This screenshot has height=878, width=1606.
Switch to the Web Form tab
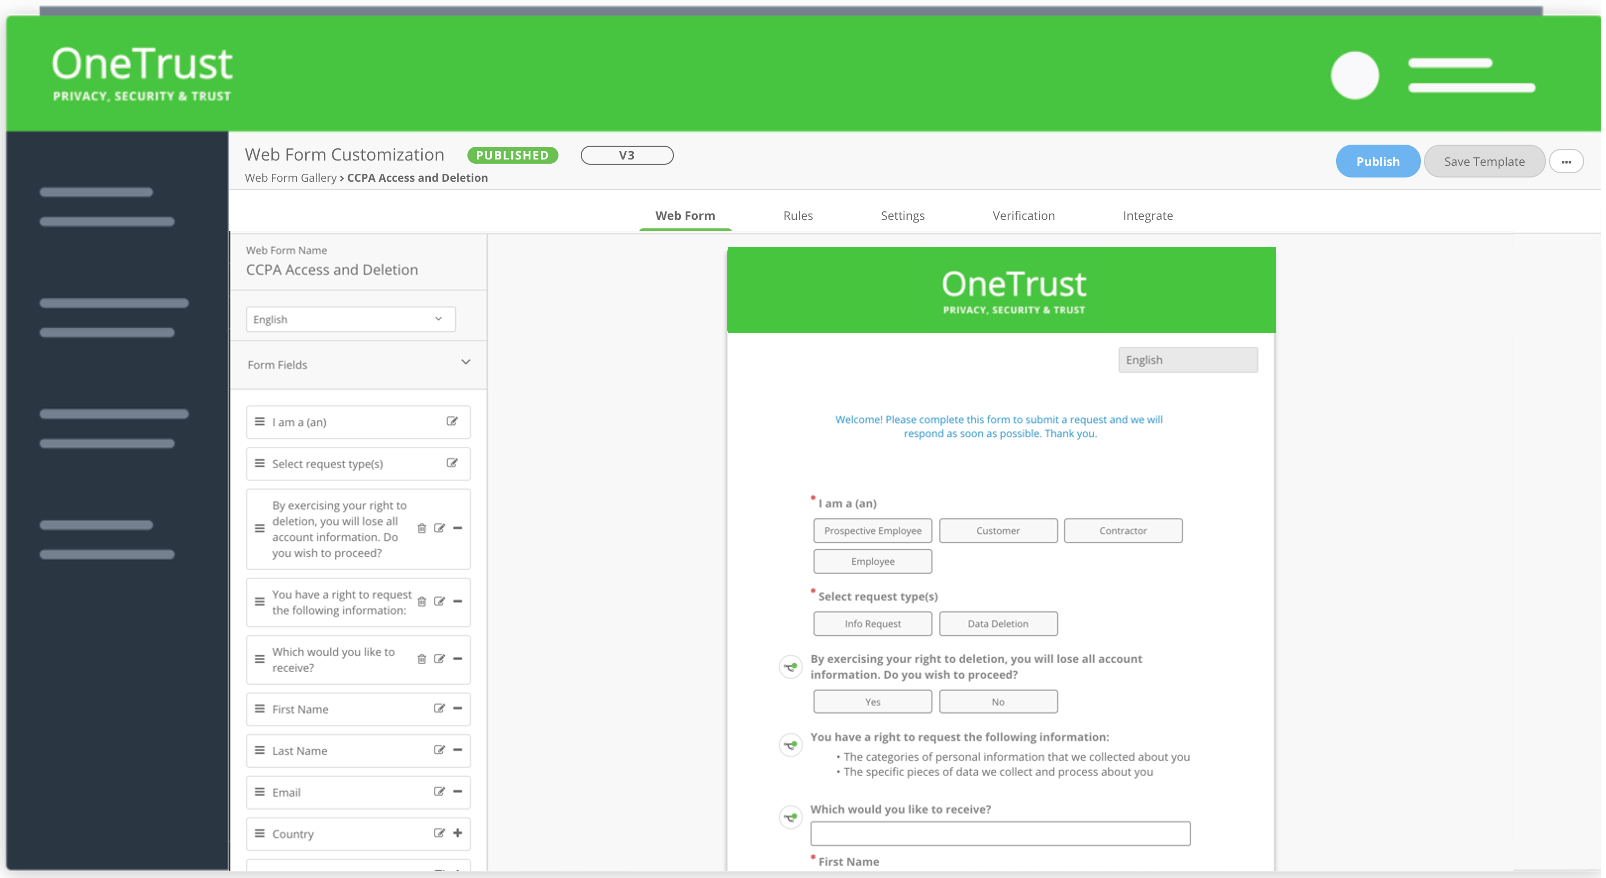tap(685, 215)
